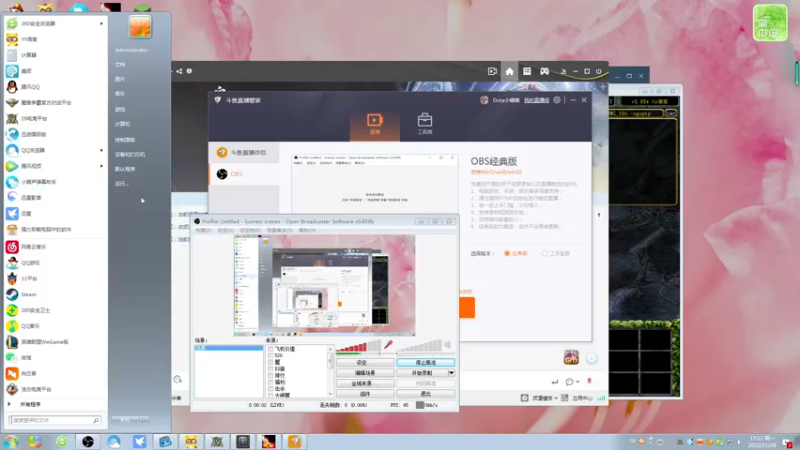This screenshot has width=800, height=450.
Task: Open the recording button dropdown arrow
Action: pyautogui.click(x=451, y=373)
